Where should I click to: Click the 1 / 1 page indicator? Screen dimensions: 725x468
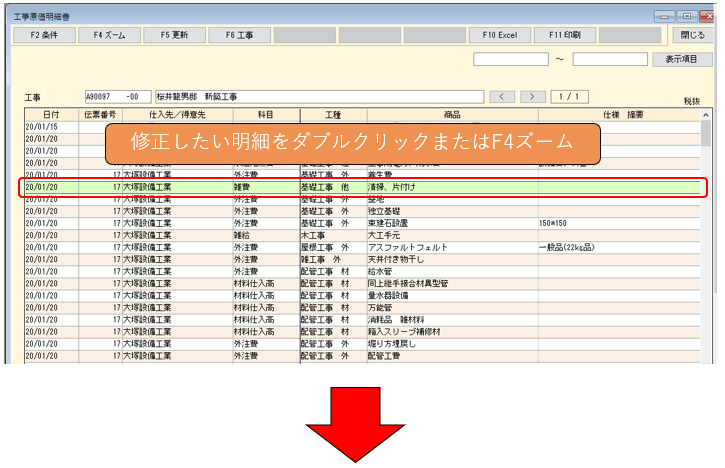point(570,97)
